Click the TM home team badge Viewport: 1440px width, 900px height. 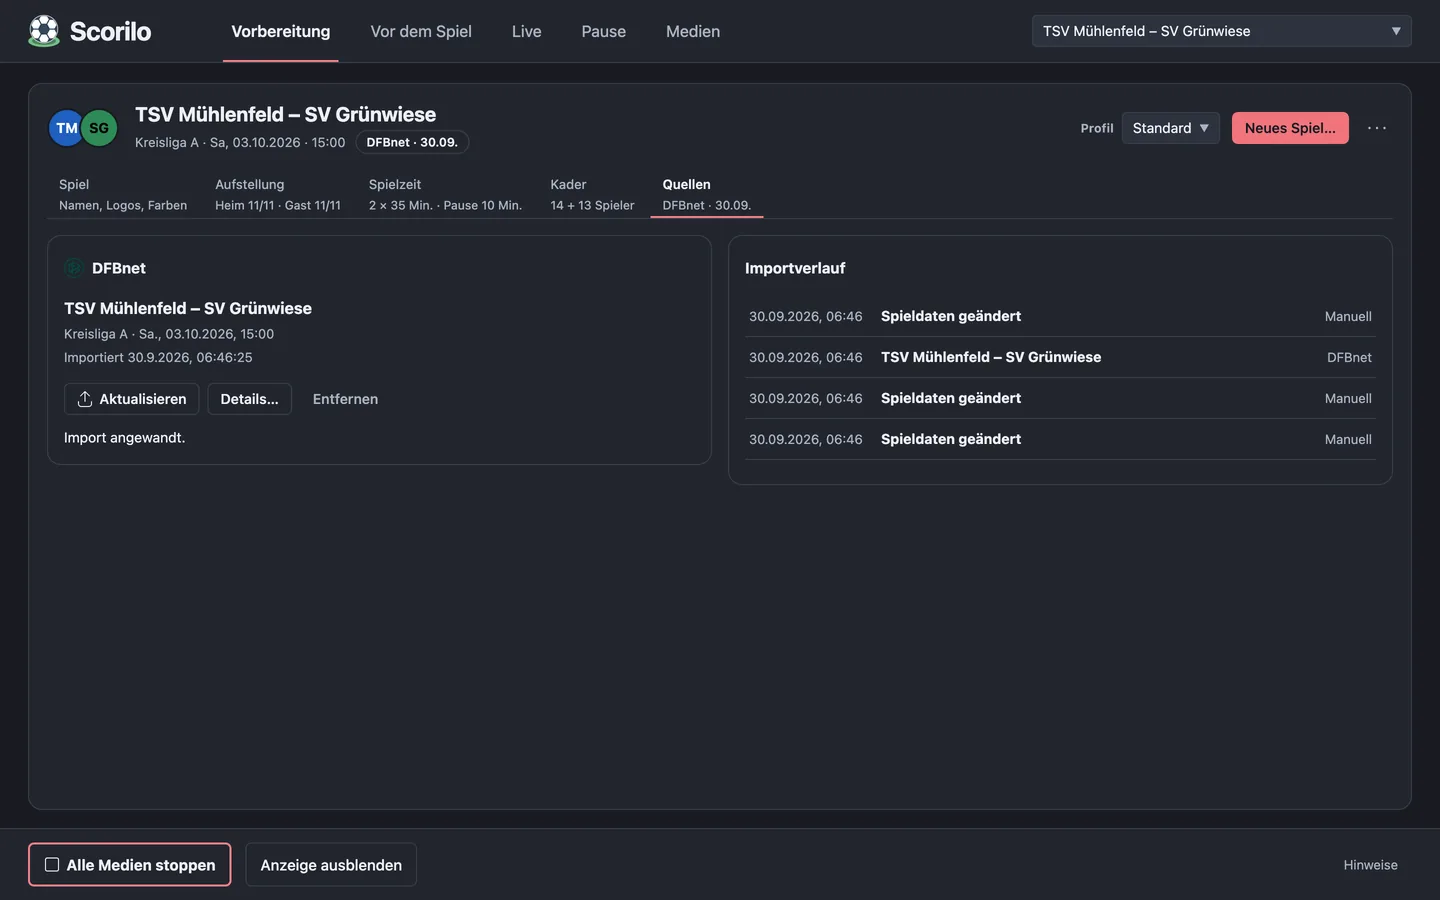click(67, 128)
